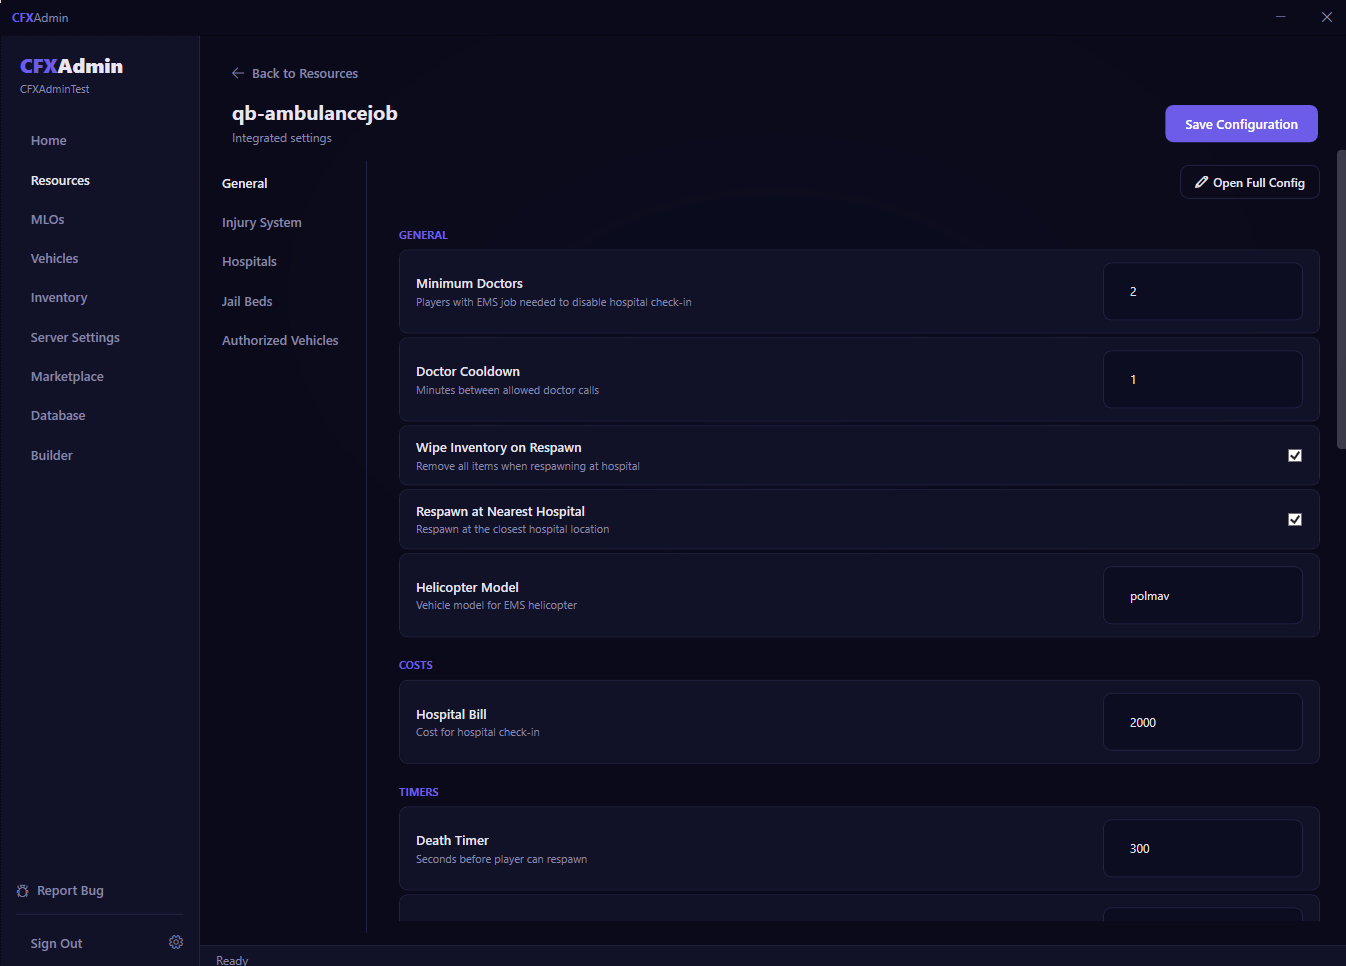Click the GENERAL section header
Screen dimensions: 1346x966
click(x=423, y=235)
